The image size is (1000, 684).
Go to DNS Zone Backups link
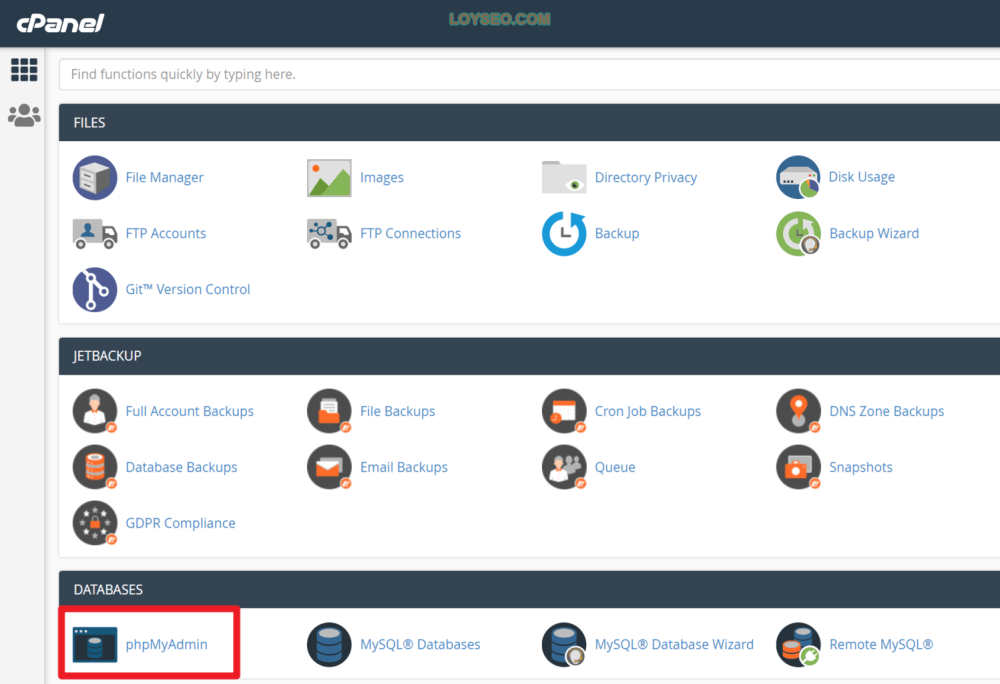[x=886, y=411]
